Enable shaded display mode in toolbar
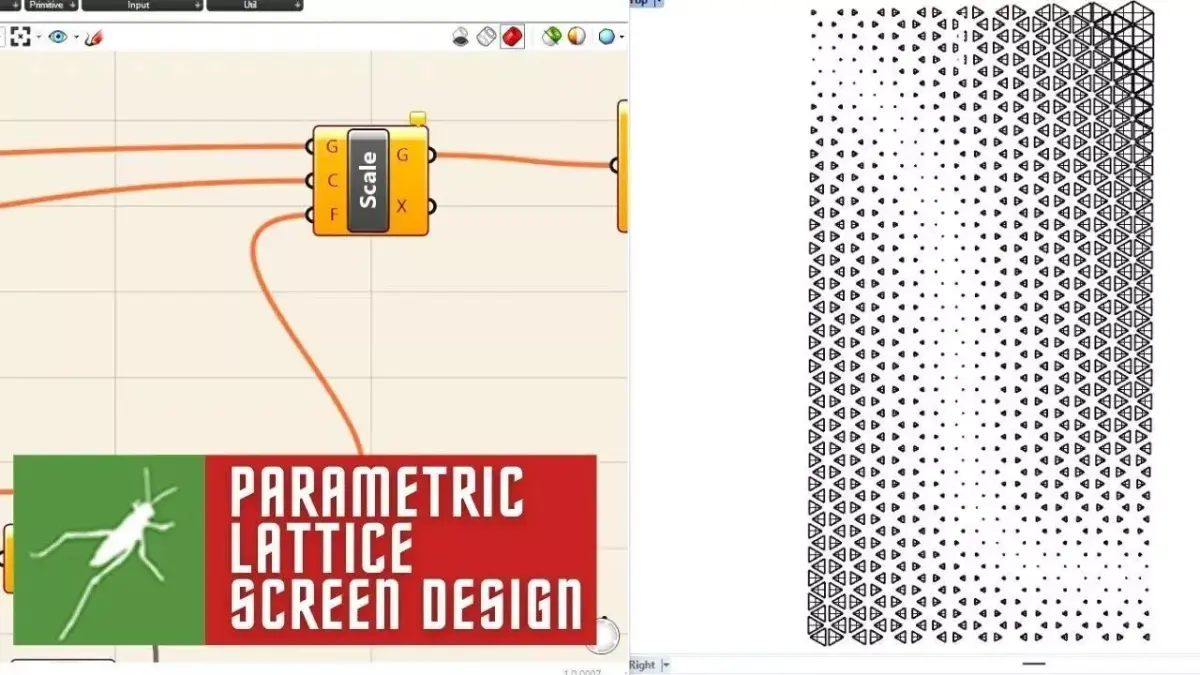Image resolution: width=1200 pixels, height=675 pixels. pos(513,37)
